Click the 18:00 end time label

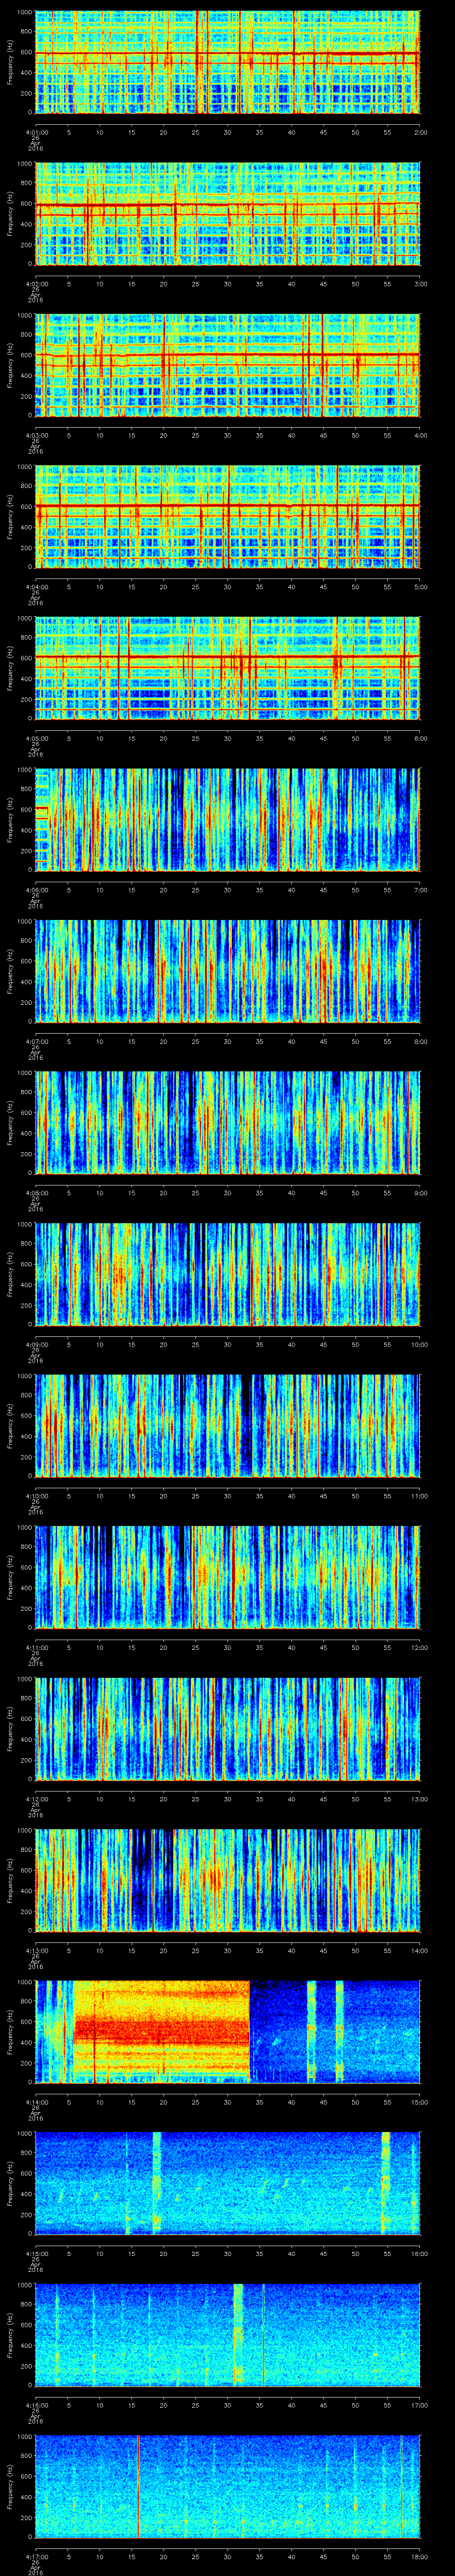point(419,2556)
